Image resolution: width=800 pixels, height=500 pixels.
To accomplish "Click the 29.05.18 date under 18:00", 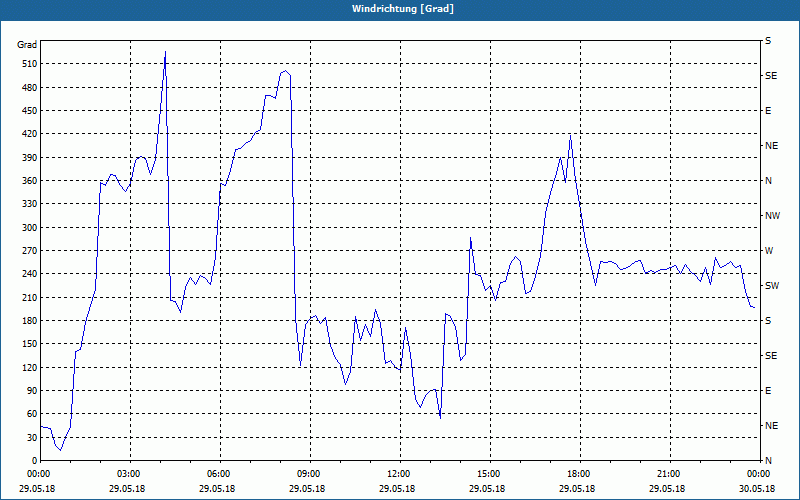I will tap(577, 489).
